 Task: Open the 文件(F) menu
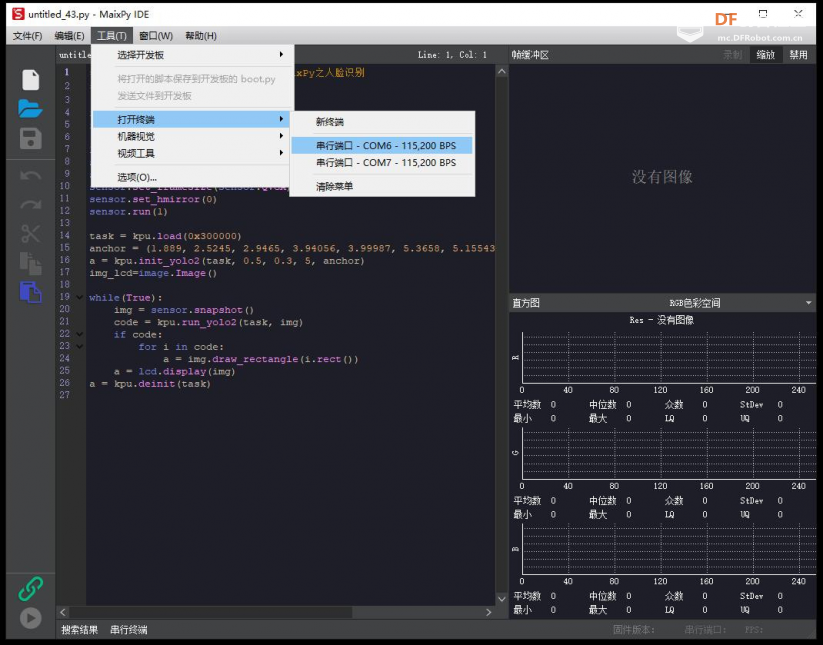point(27,36)
